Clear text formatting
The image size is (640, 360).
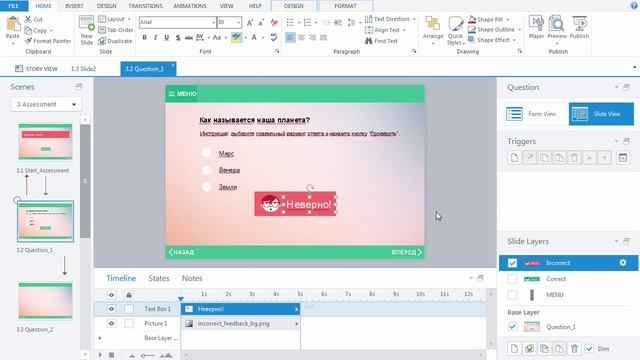tap(274, 22)
